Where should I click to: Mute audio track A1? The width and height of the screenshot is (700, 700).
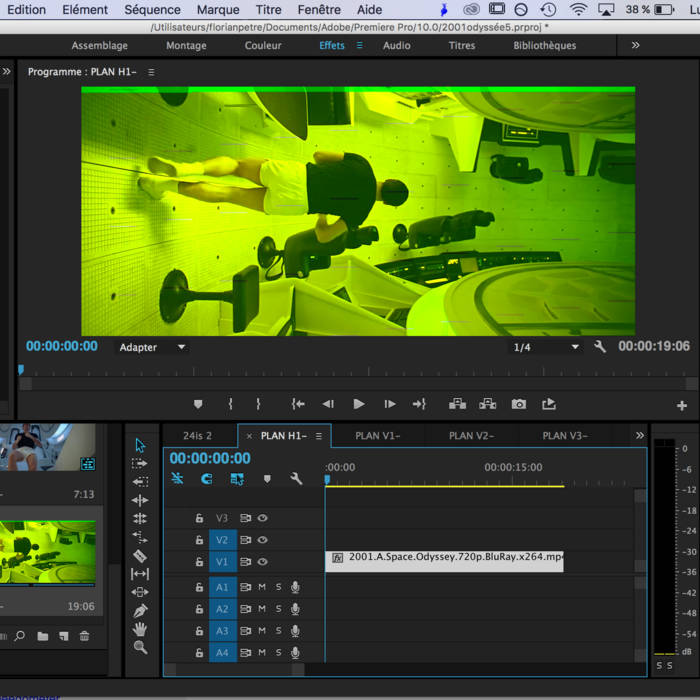tap(262, 587)
